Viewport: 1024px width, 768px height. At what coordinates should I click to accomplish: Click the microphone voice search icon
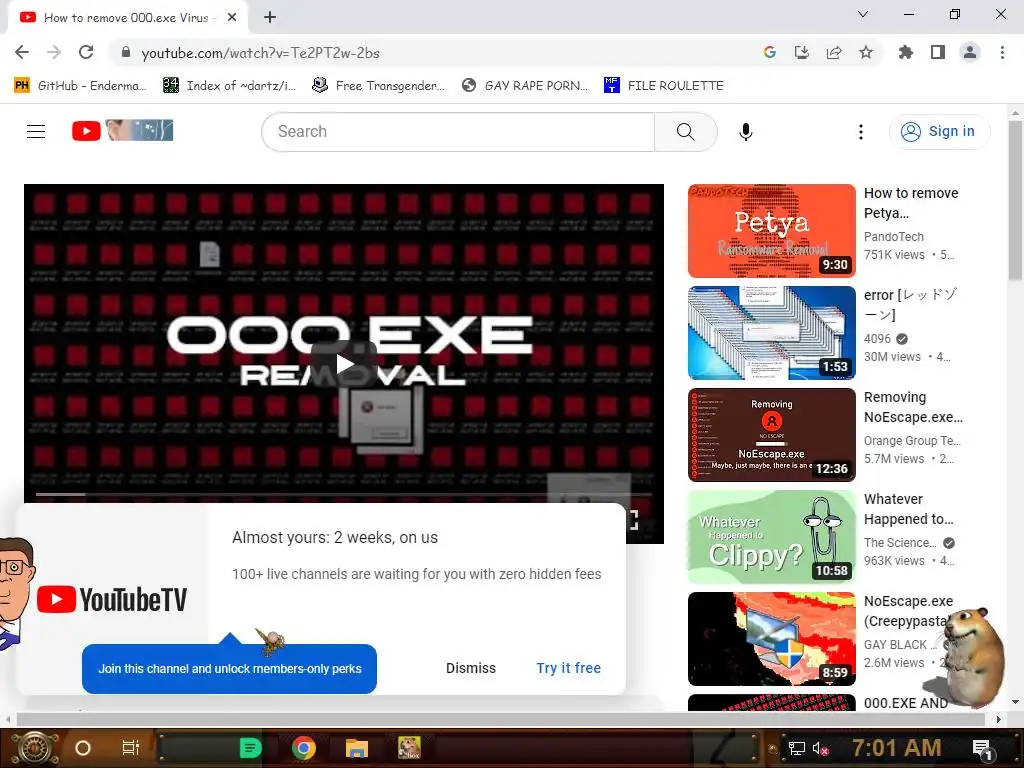(x=745, y=132)
